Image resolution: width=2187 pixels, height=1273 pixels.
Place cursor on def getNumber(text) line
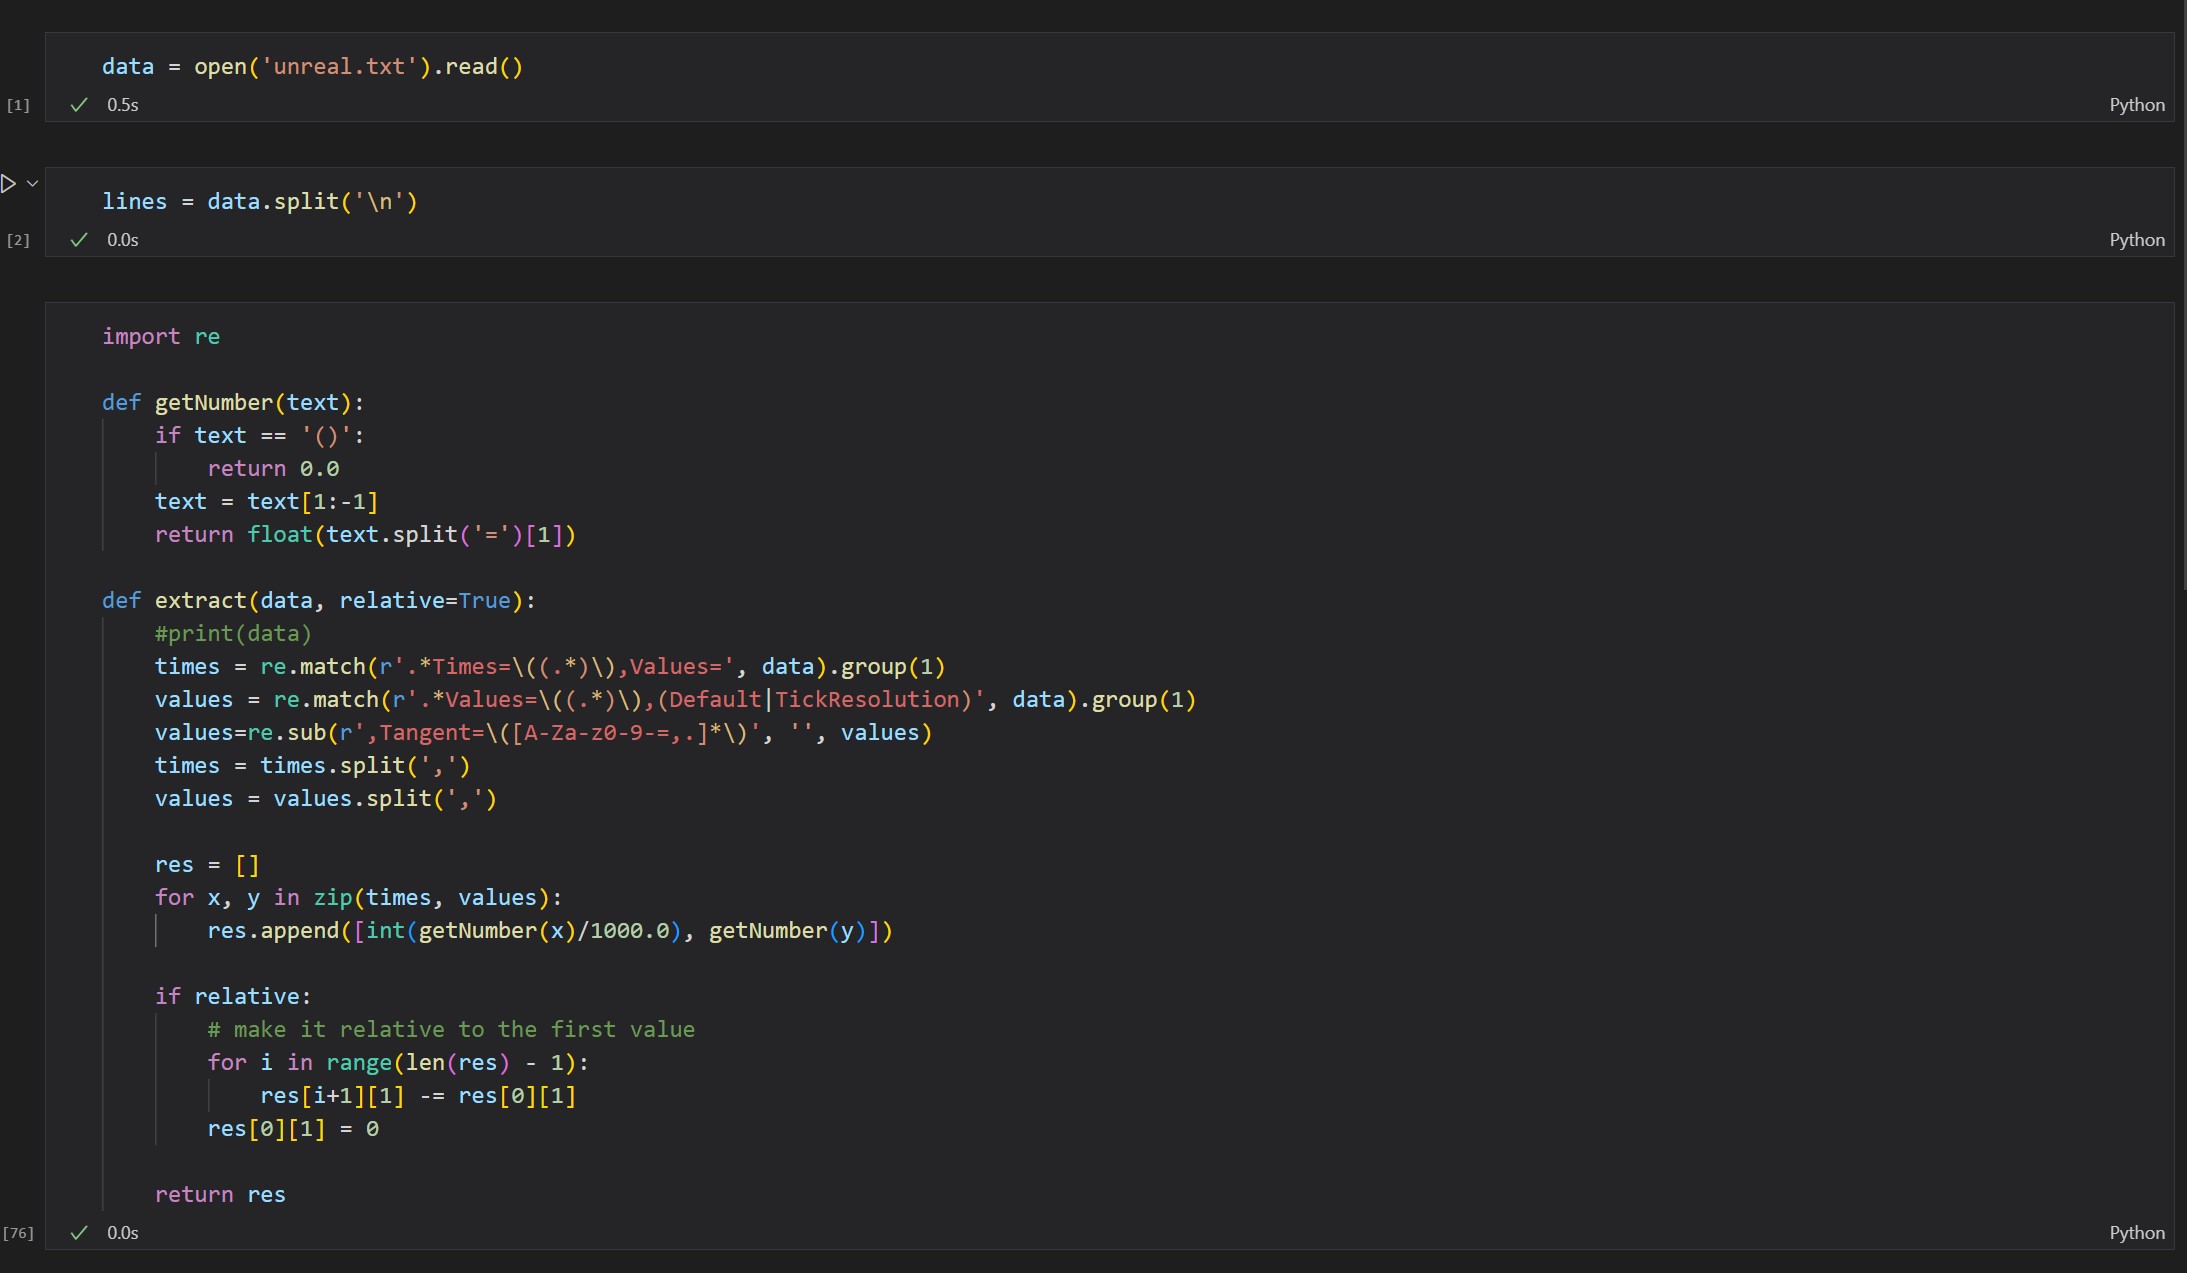pos(232,403)
